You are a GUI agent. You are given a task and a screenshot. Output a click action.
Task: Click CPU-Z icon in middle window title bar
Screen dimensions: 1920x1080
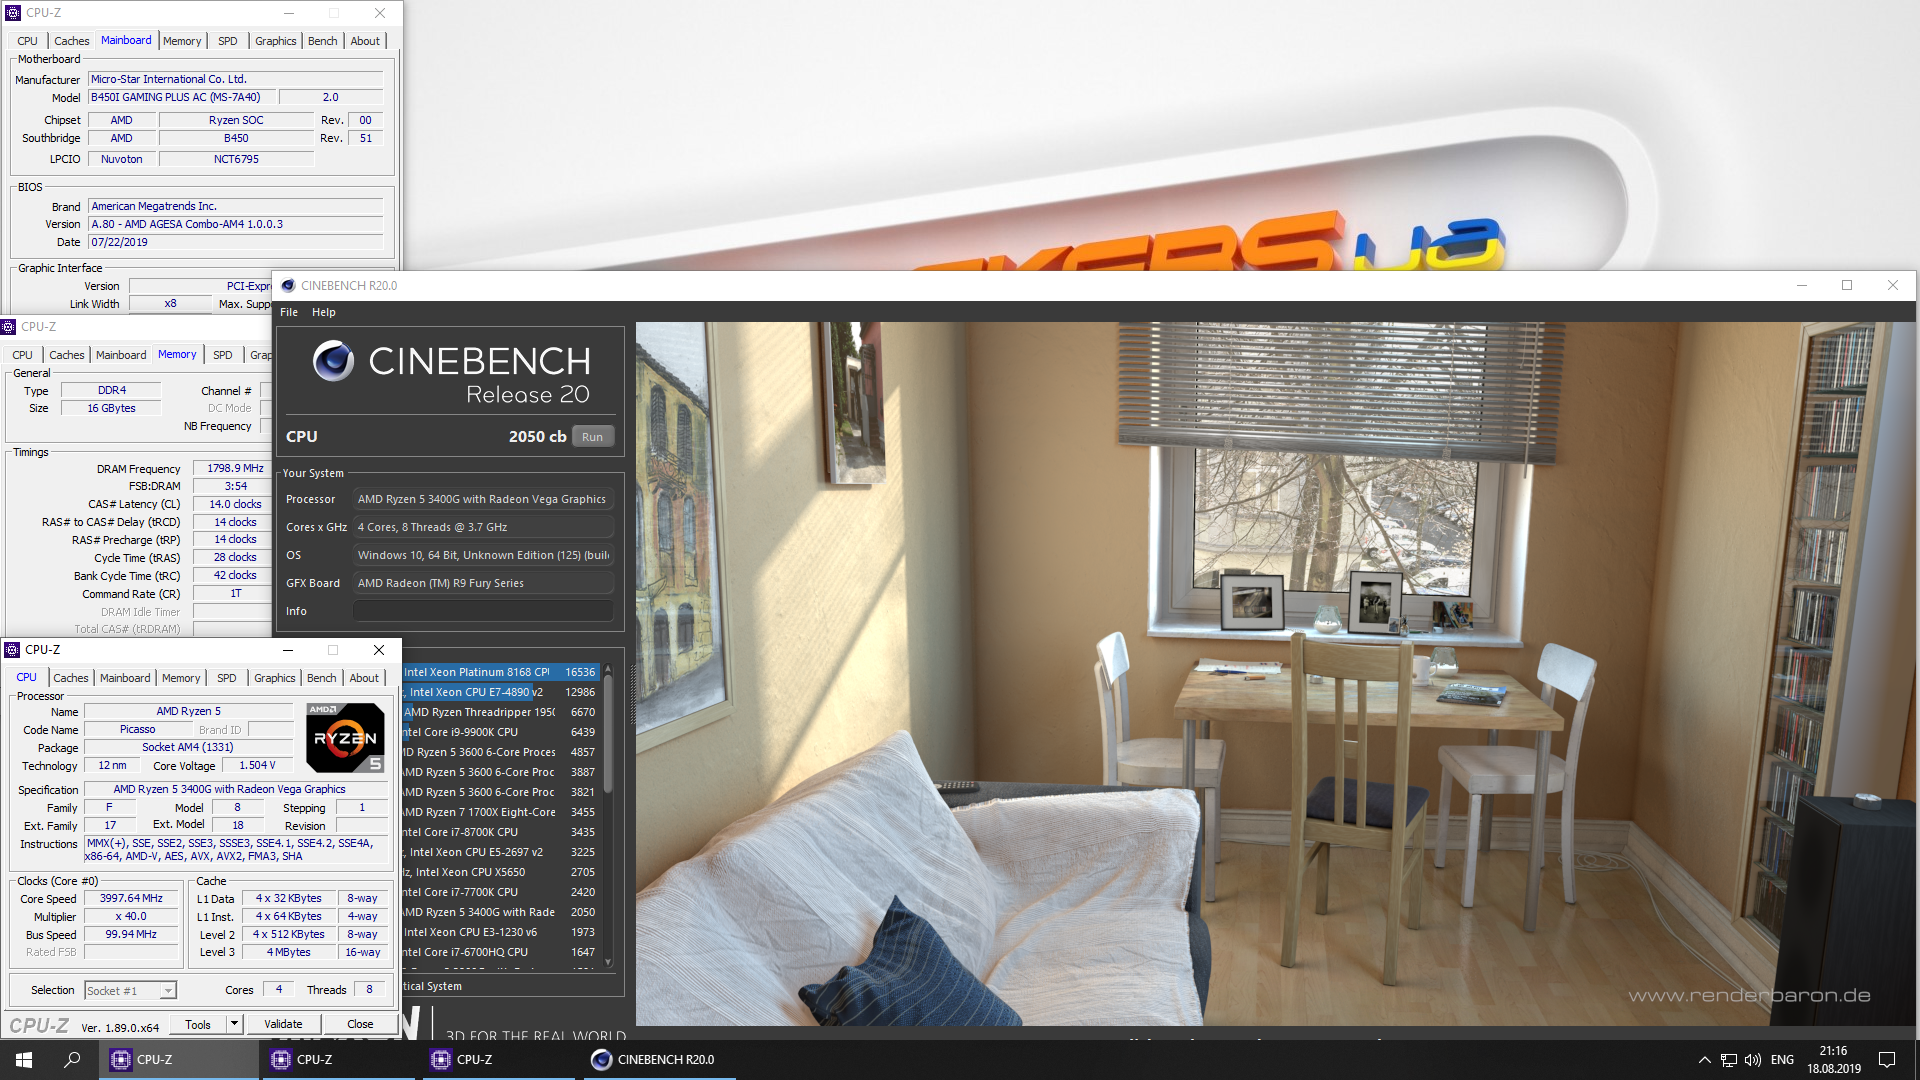[8, 327]
